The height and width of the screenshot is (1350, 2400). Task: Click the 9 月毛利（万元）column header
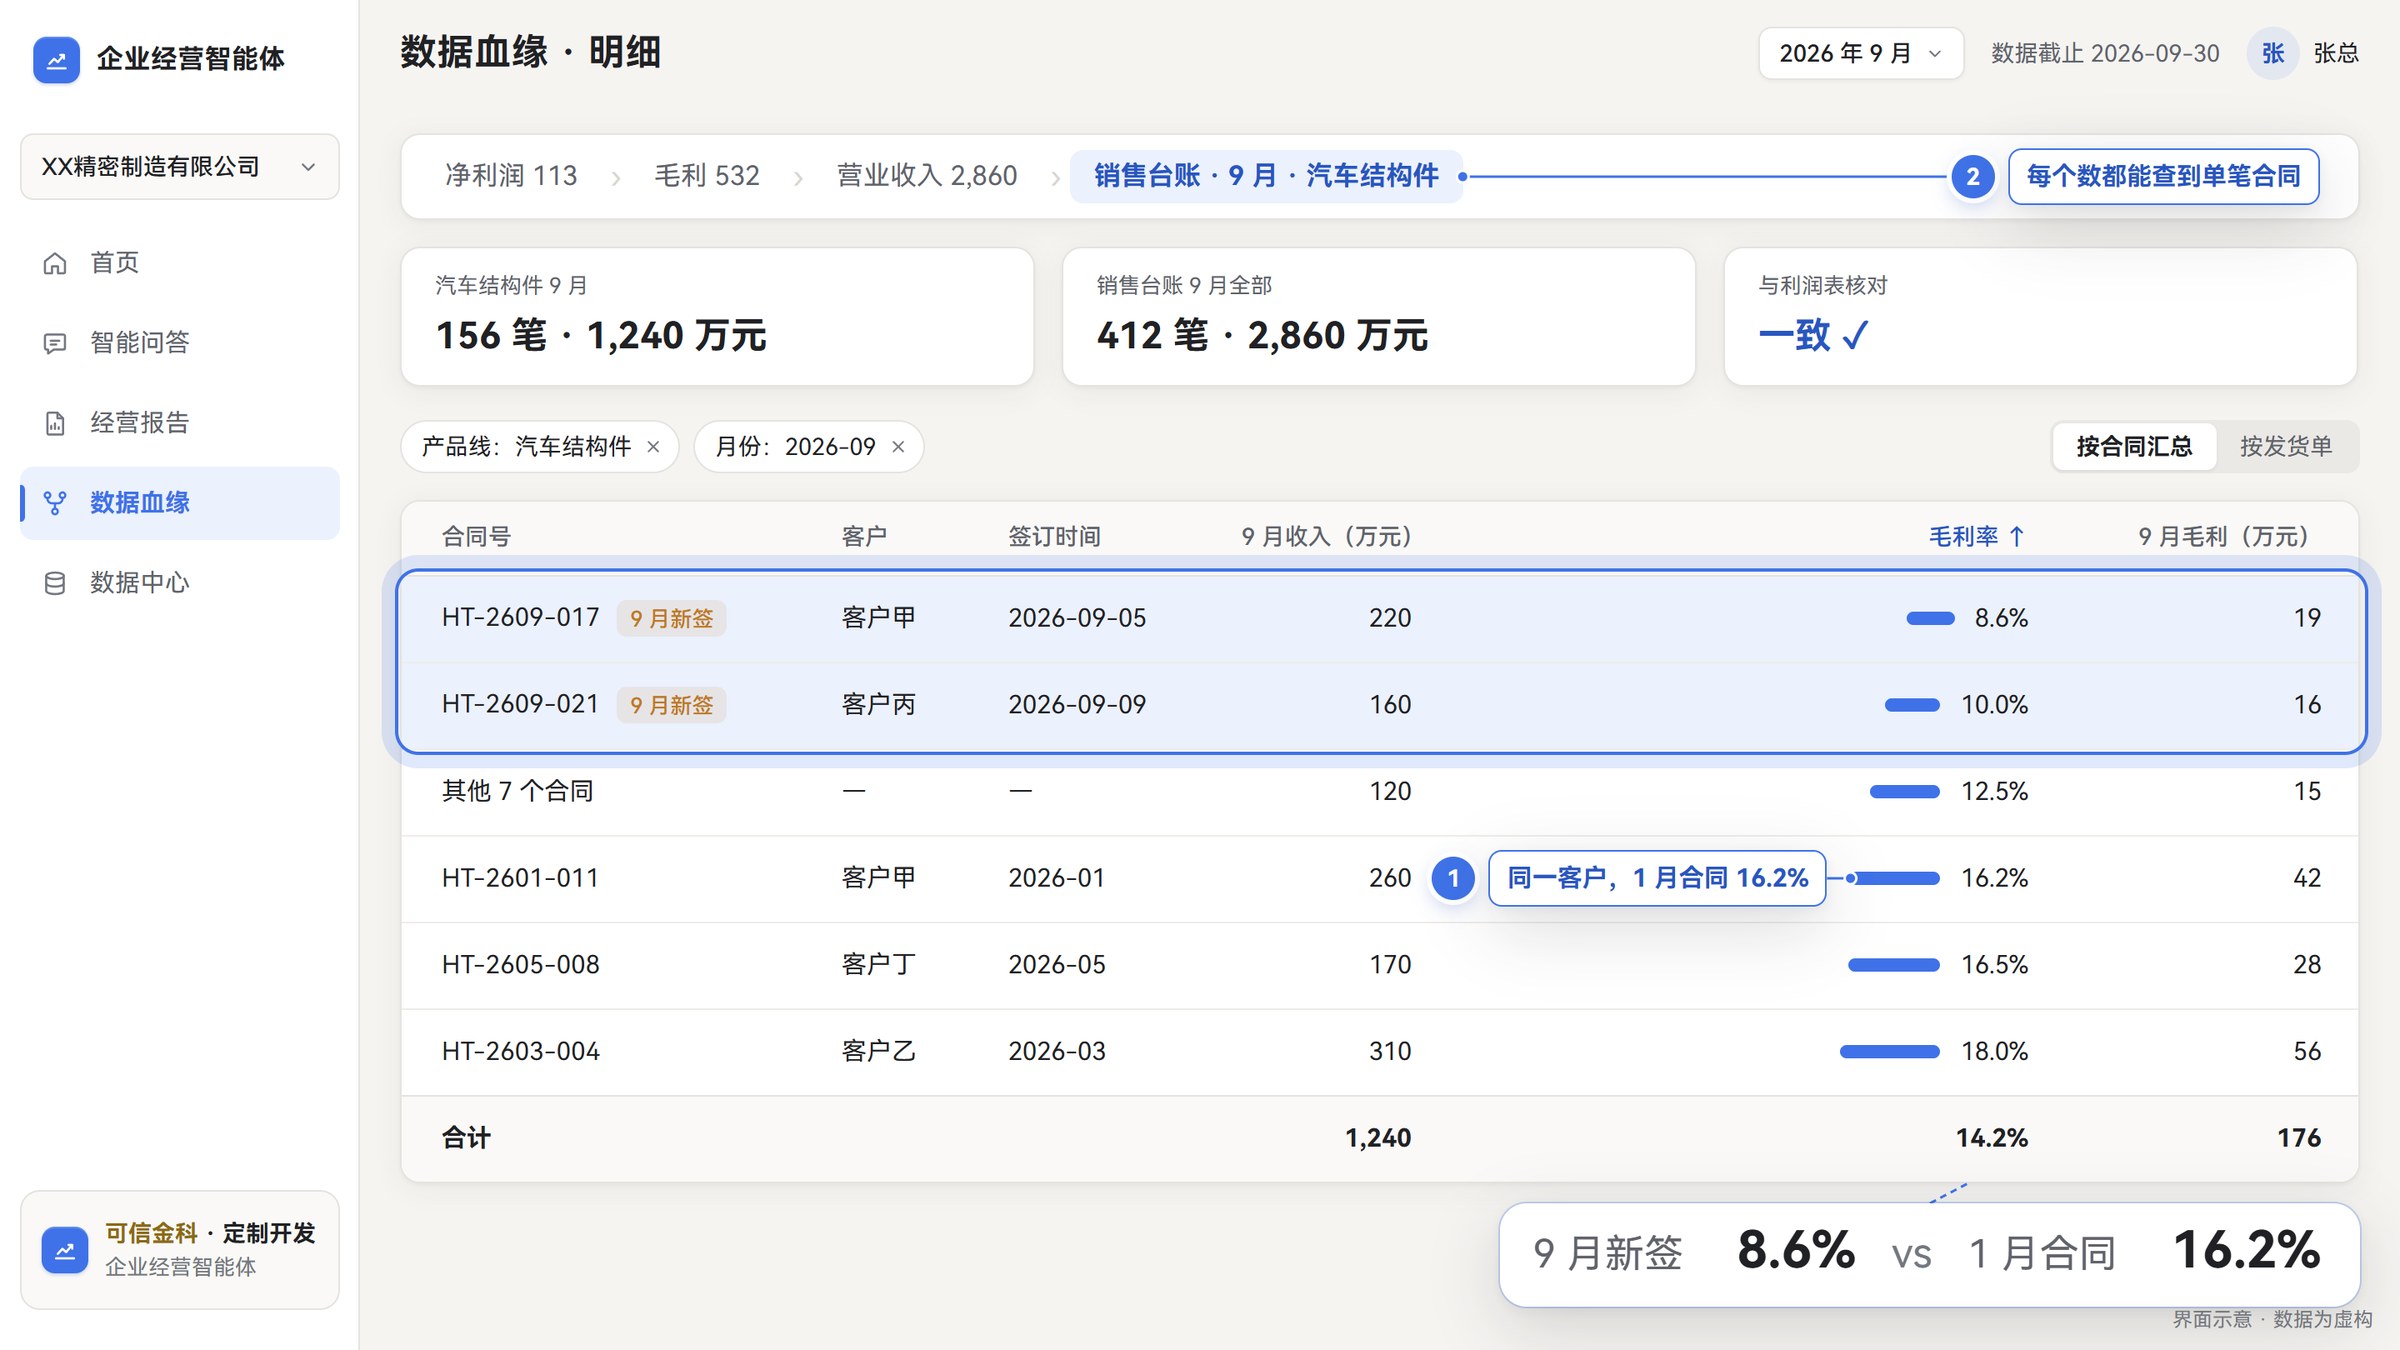click(x=2223, y=537)
